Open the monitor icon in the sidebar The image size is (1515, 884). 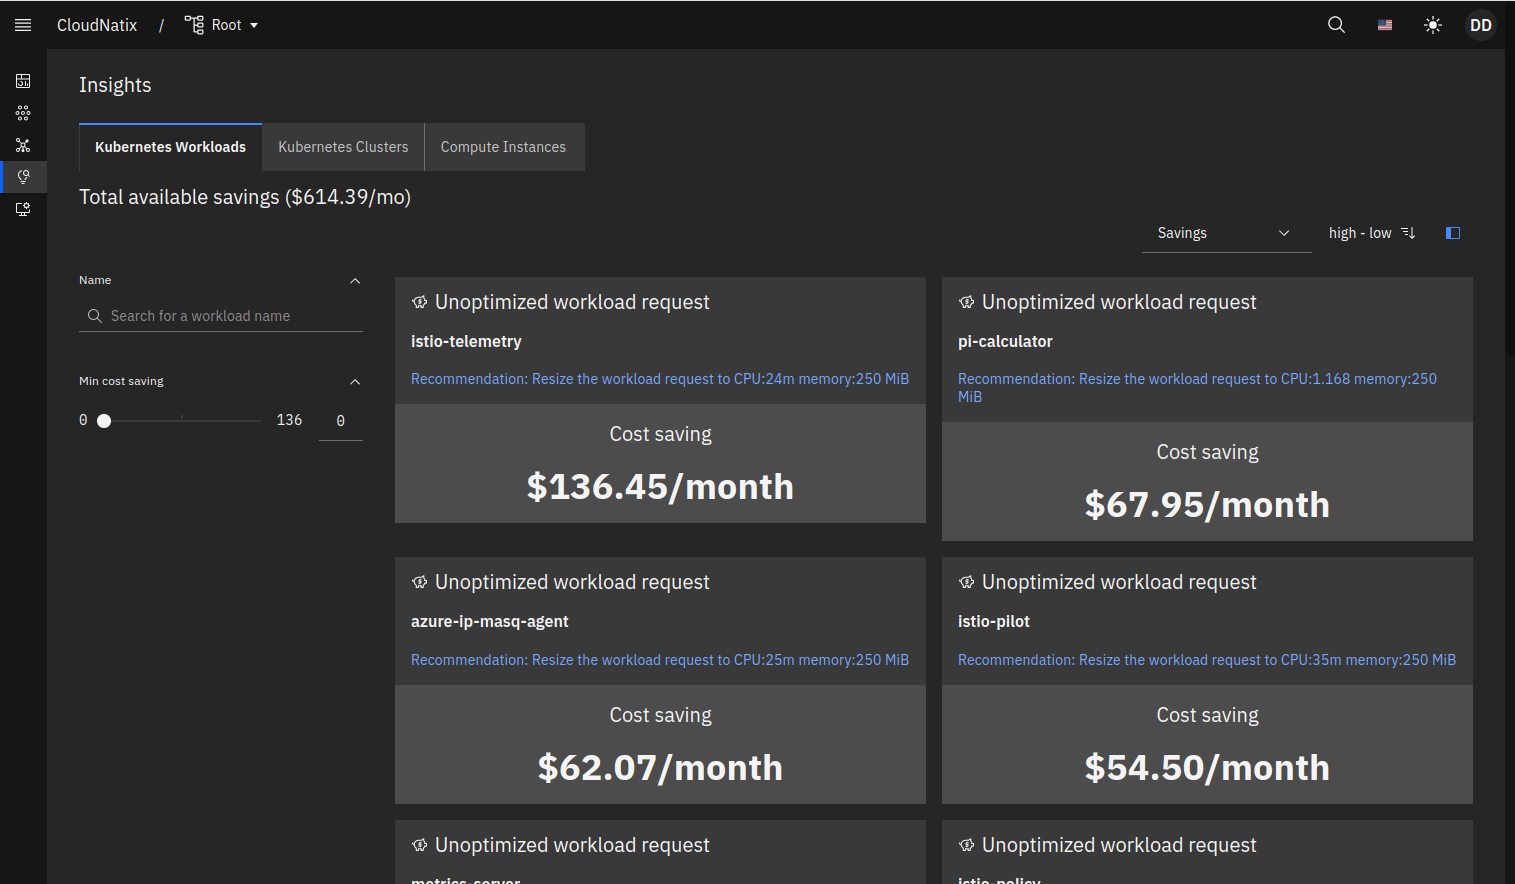pos(23,209)
